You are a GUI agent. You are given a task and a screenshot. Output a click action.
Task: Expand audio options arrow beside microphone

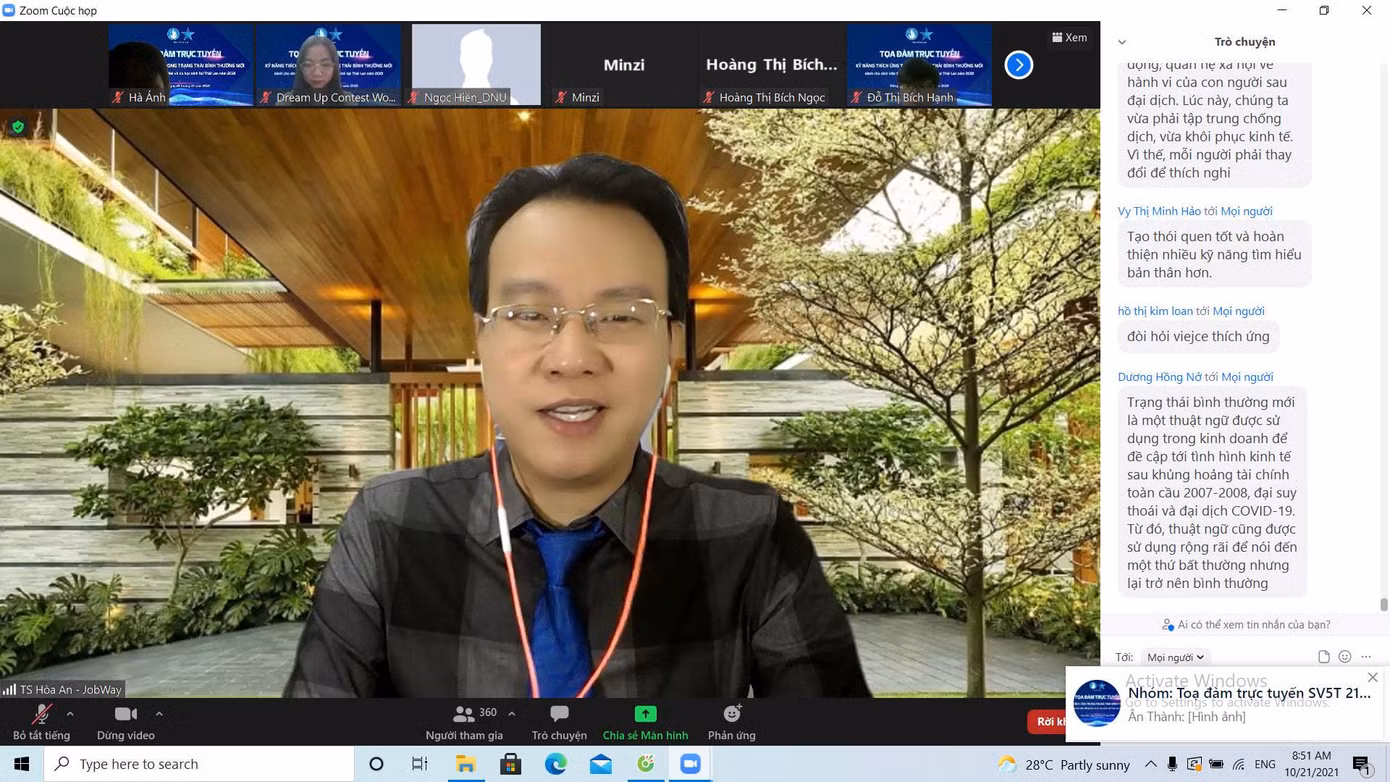(x=69, y=714)
